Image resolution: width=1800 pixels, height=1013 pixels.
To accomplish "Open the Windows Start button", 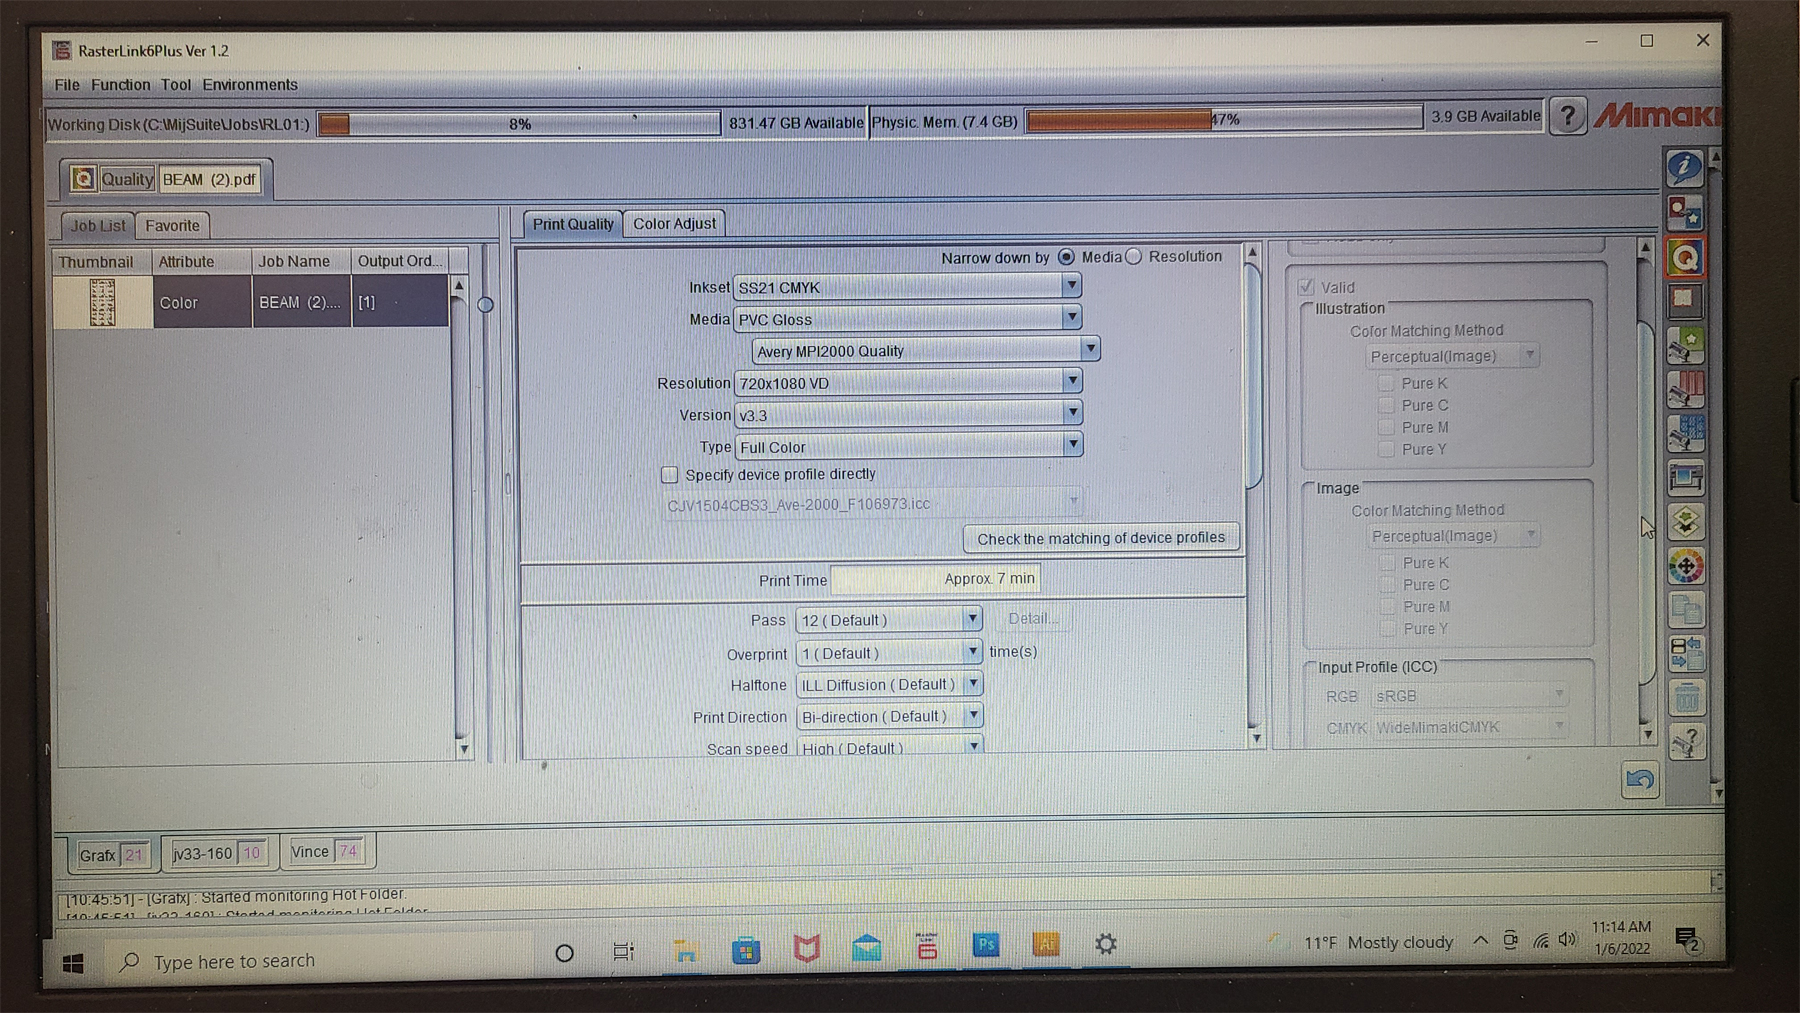I will tap(73, 962).
